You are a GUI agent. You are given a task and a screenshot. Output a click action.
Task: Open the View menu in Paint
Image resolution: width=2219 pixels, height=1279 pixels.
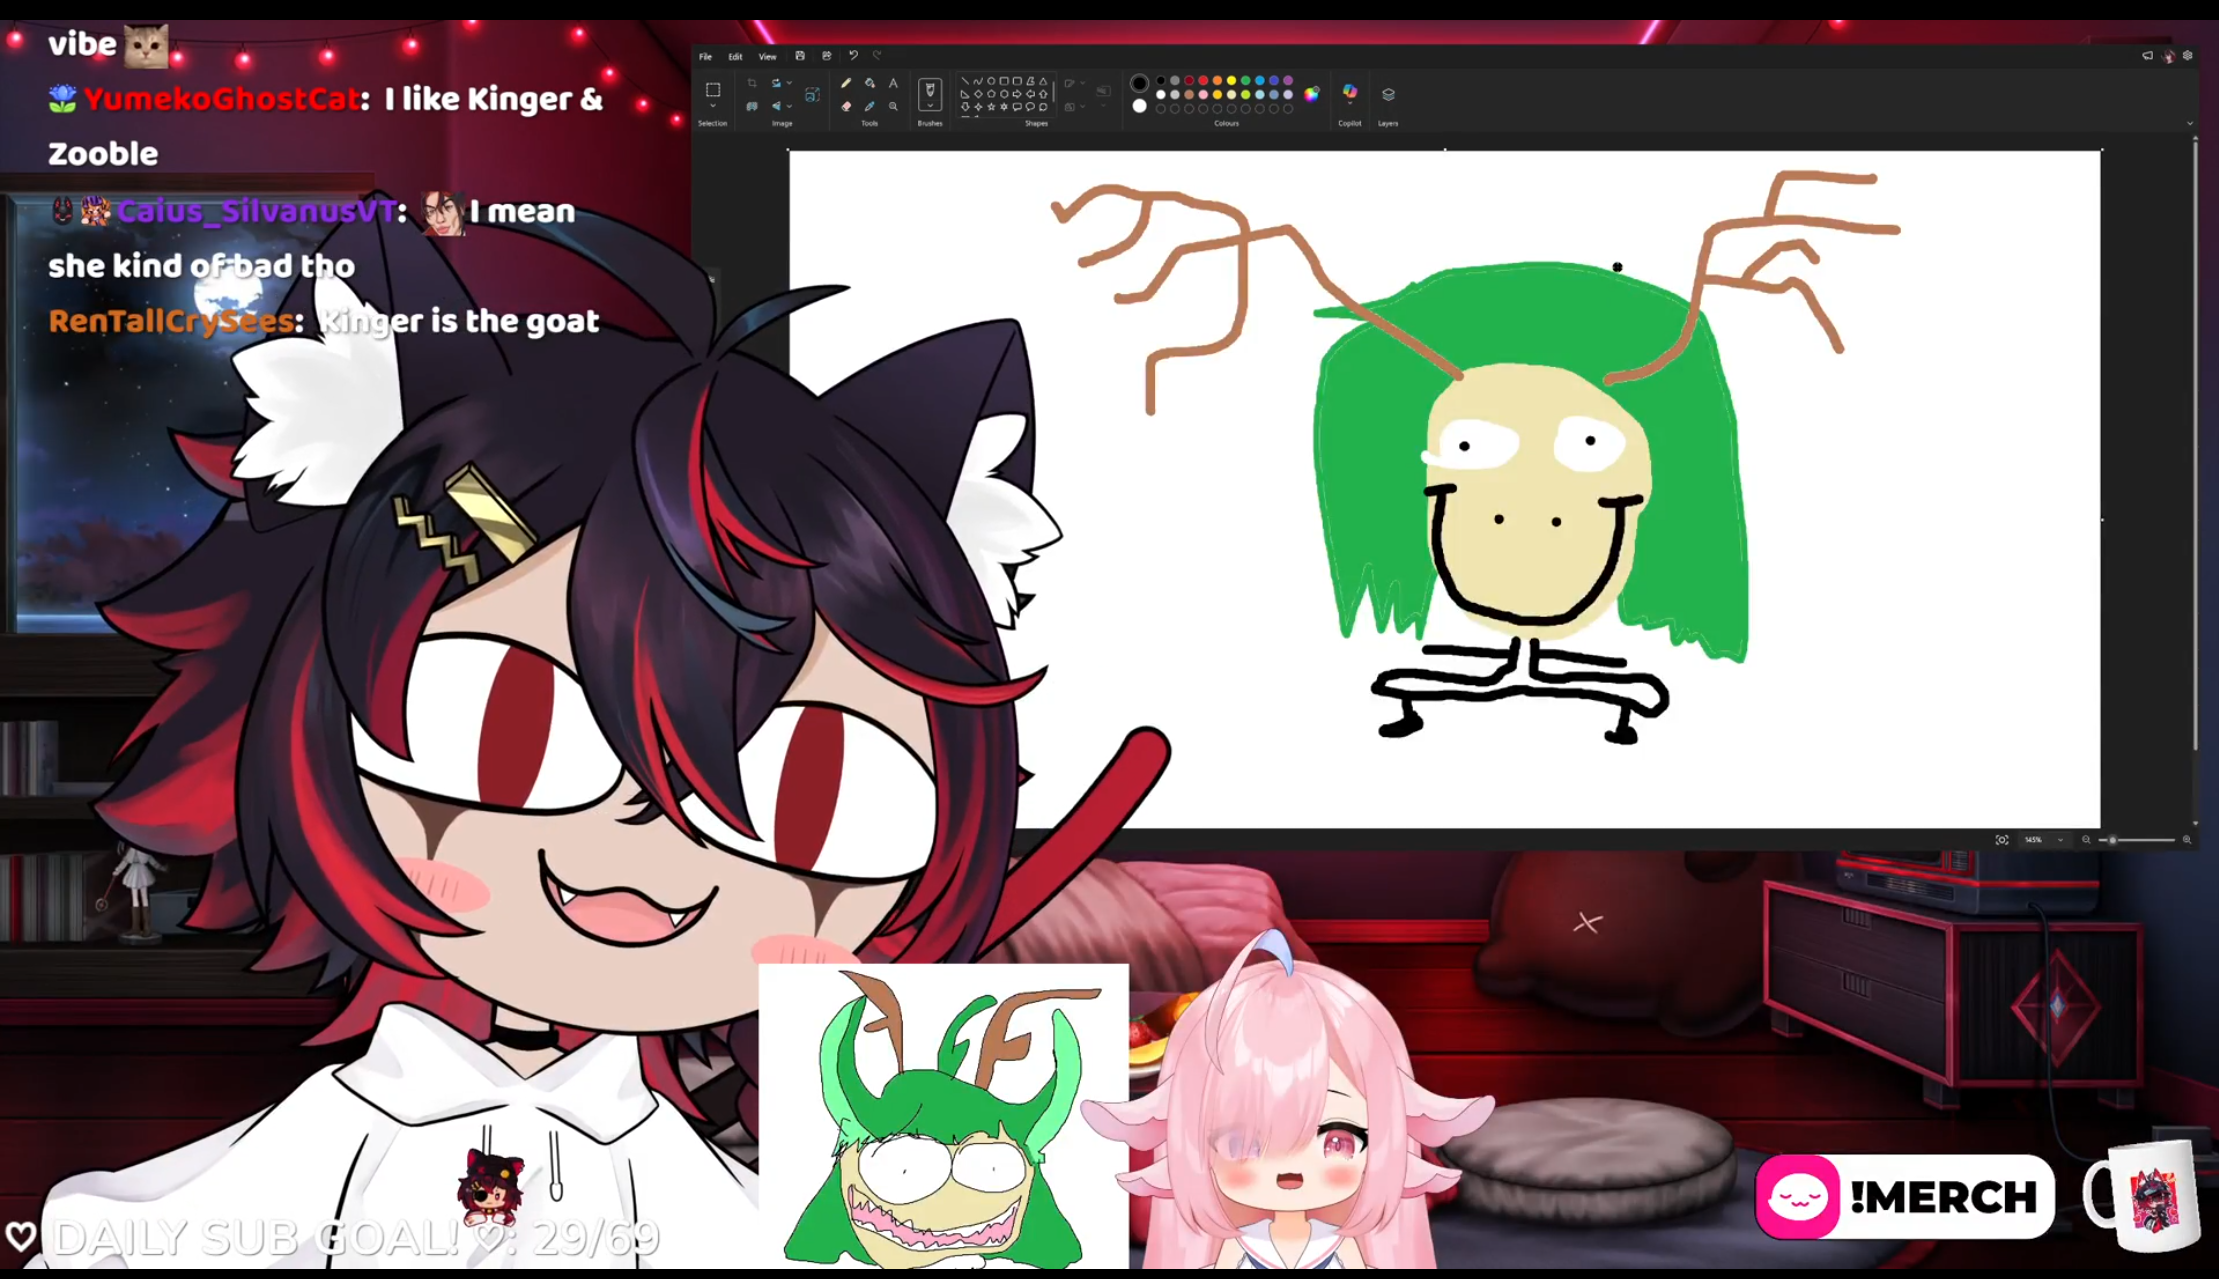point(767,57)
